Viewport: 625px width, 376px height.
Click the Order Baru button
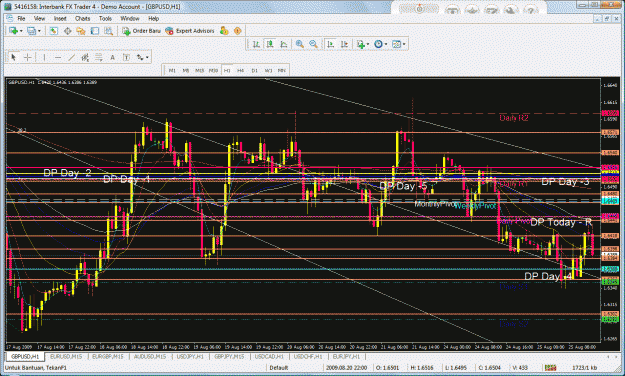(x=141, y=31)
